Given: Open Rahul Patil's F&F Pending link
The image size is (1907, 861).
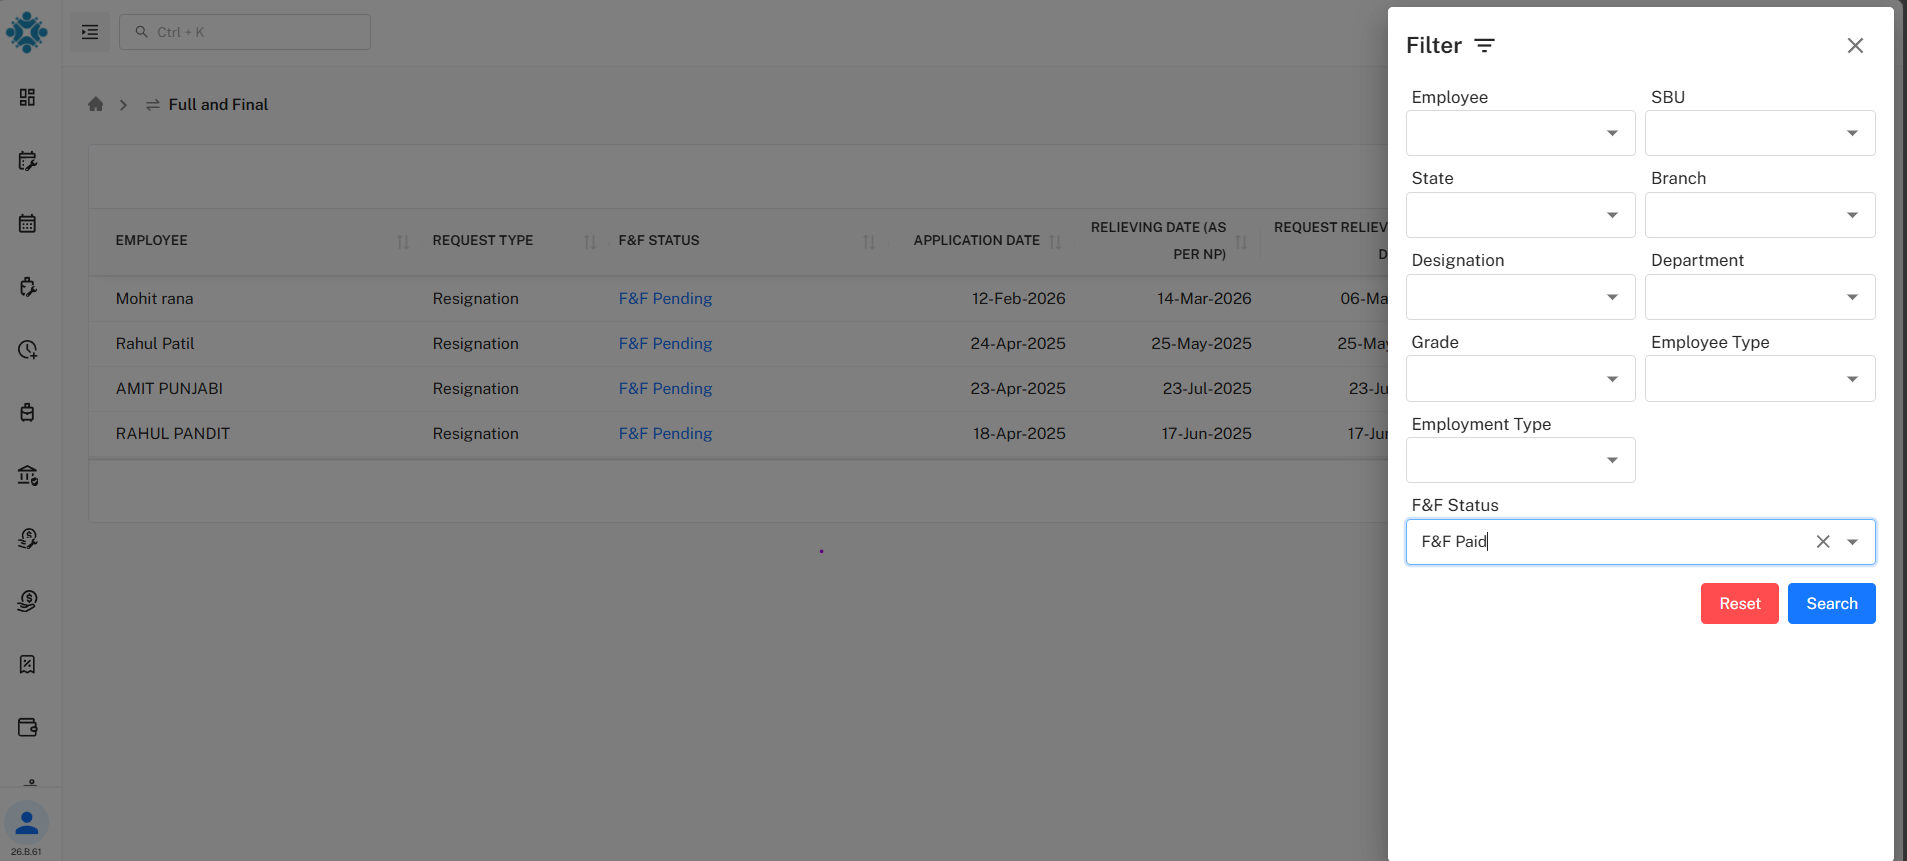Looking at the screenshot, I should click(x=665, y=344).
